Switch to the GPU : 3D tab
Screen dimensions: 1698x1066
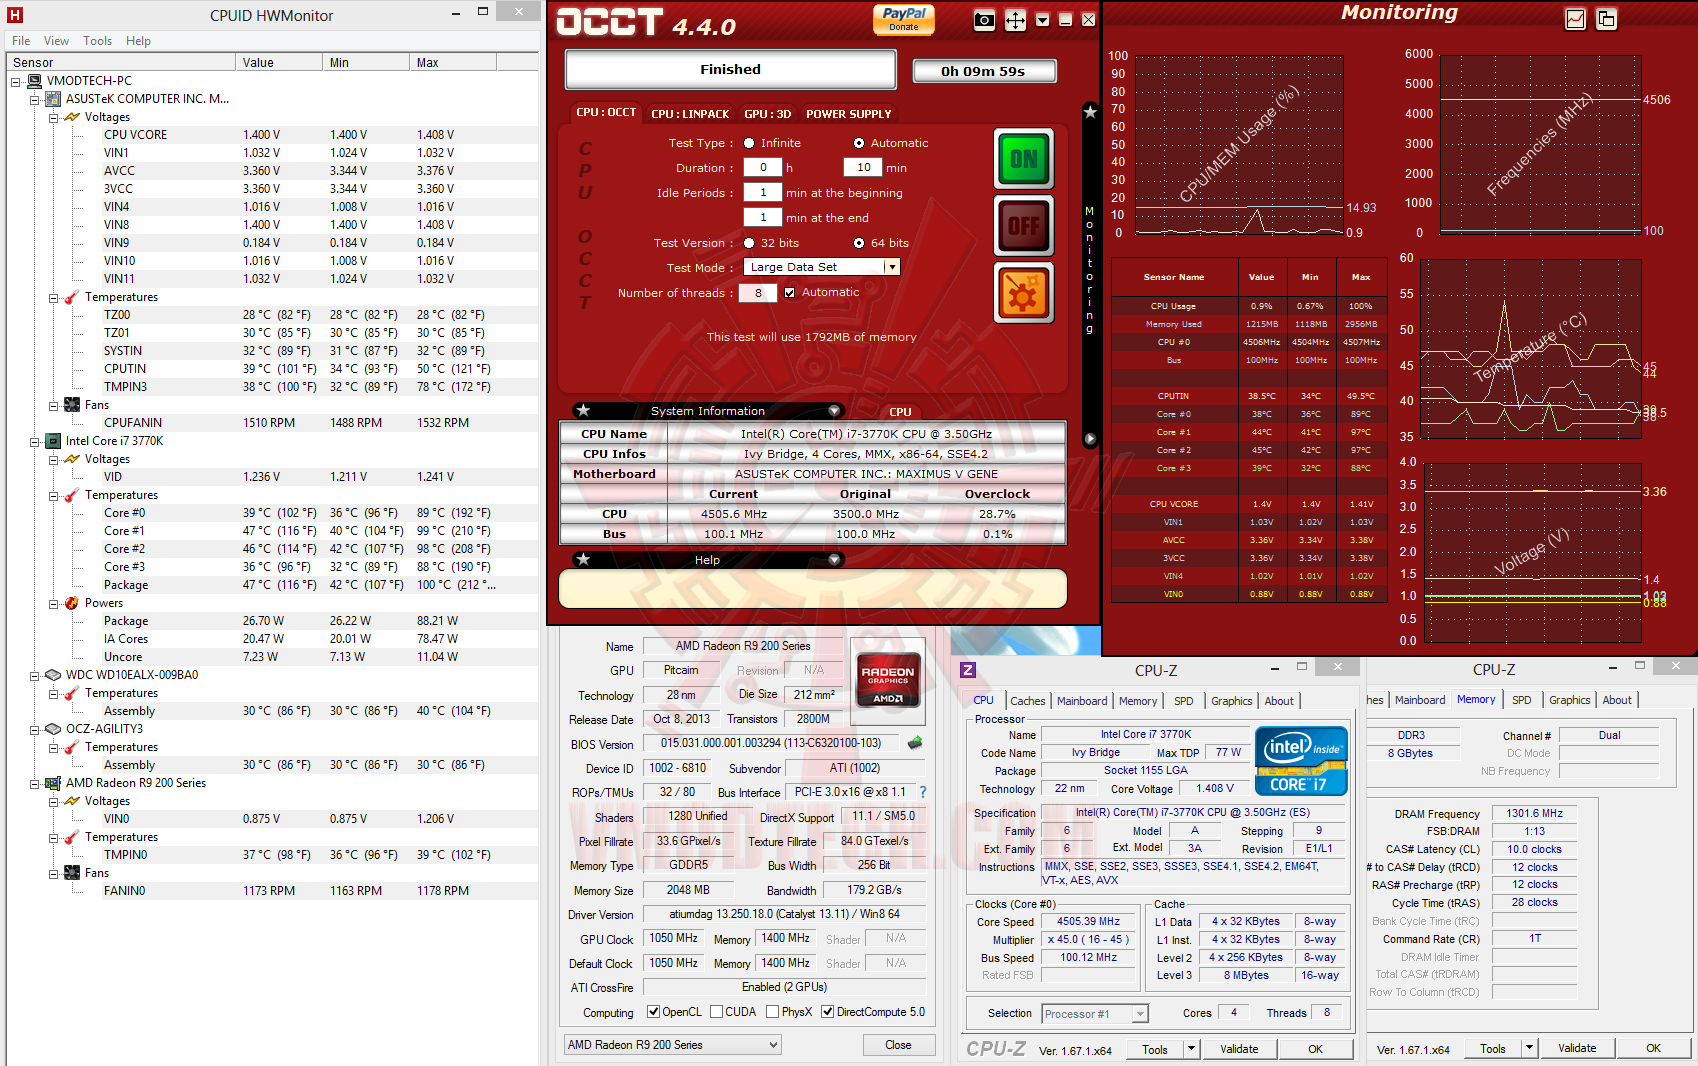[x=768, y=114]
